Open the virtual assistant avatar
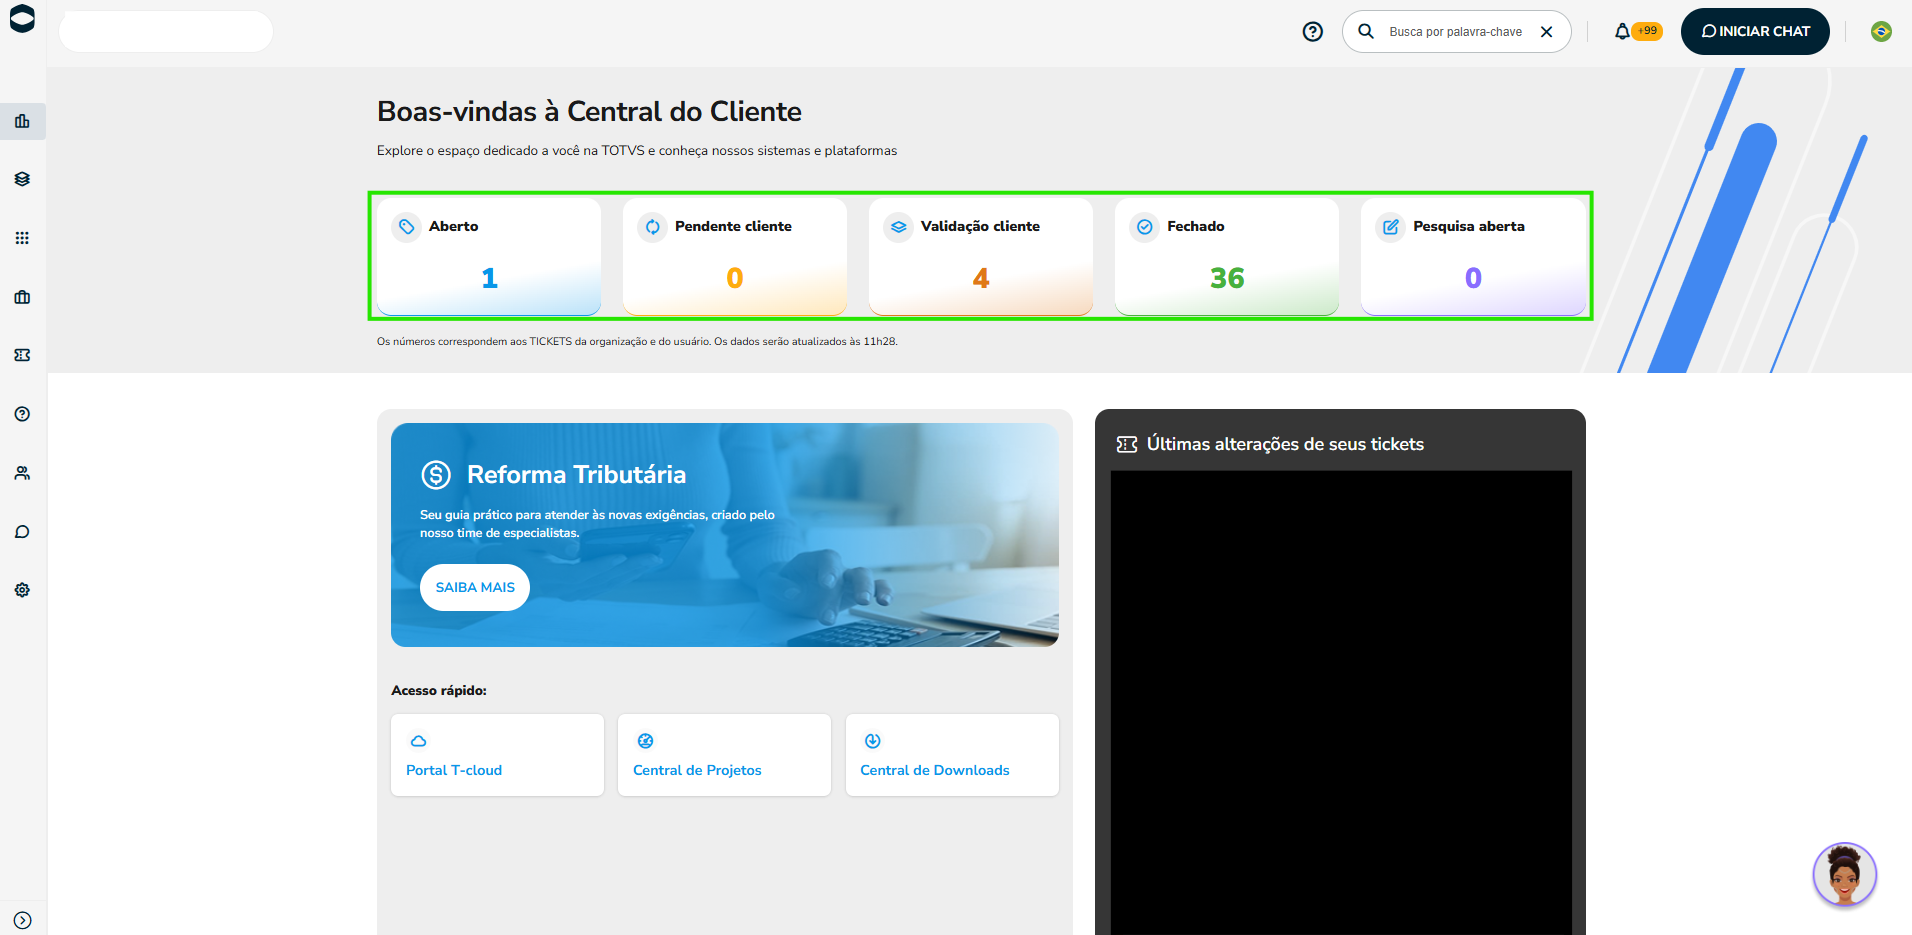The width and height of the screenshot is (1912, 935). point(1844,874)
